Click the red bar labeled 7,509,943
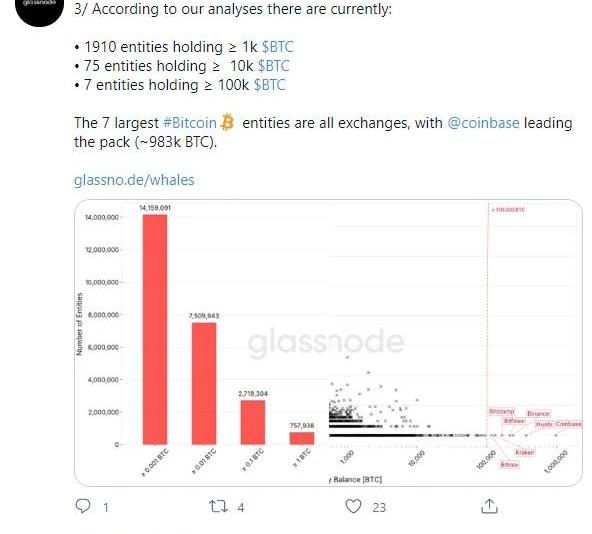 tap(204, 383)
